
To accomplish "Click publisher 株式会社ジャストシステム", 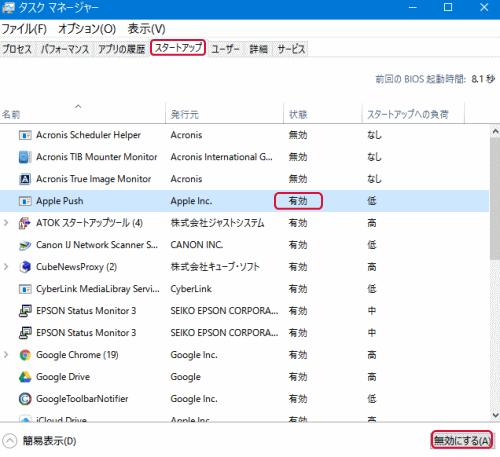I will click(217, 223).
